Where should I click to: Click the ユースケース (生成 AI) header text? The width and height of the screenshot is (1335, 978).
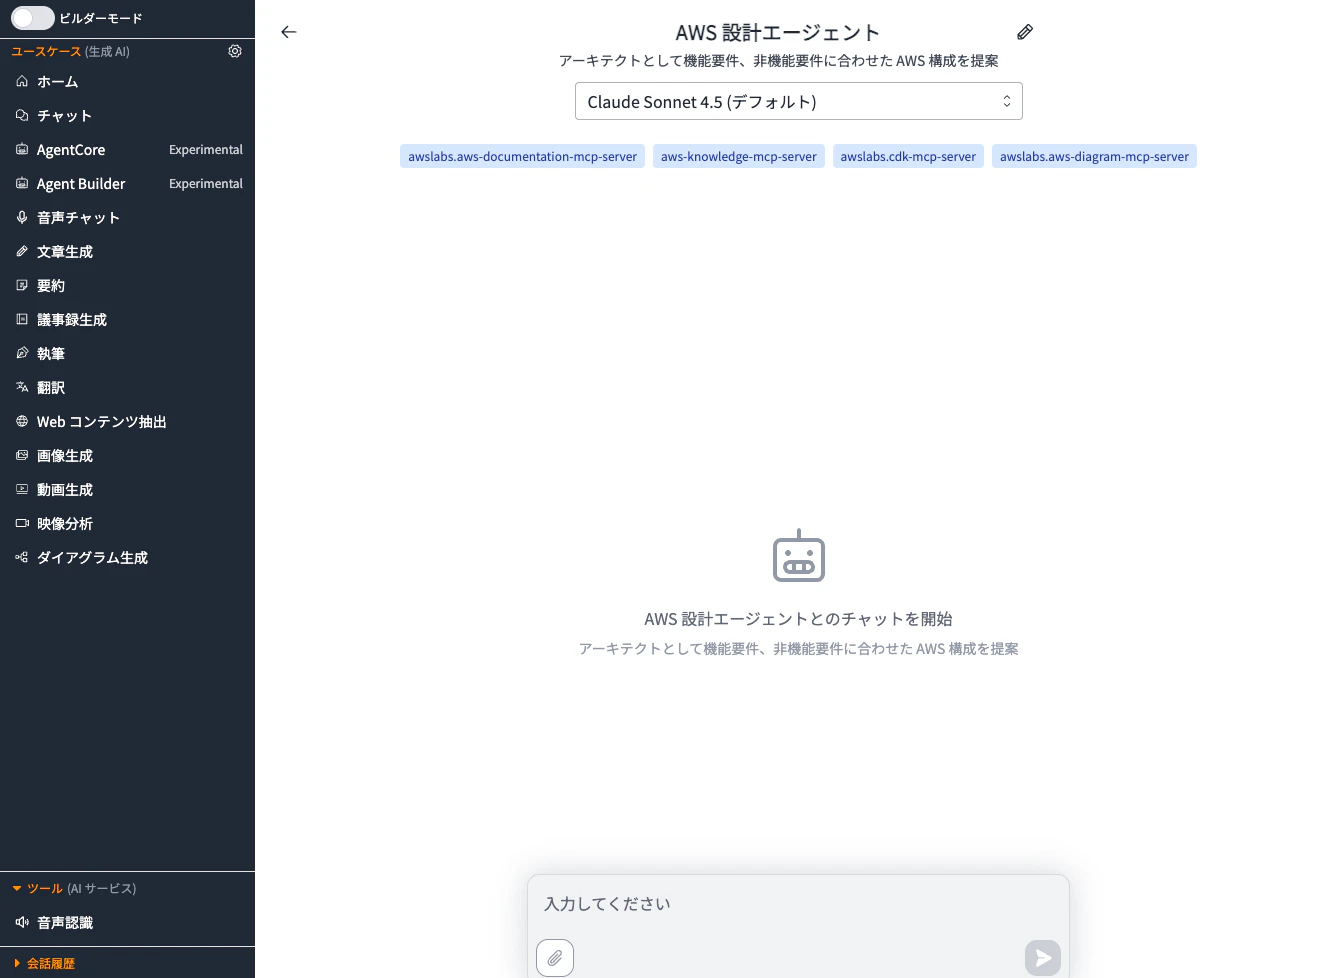coord(70,51)
